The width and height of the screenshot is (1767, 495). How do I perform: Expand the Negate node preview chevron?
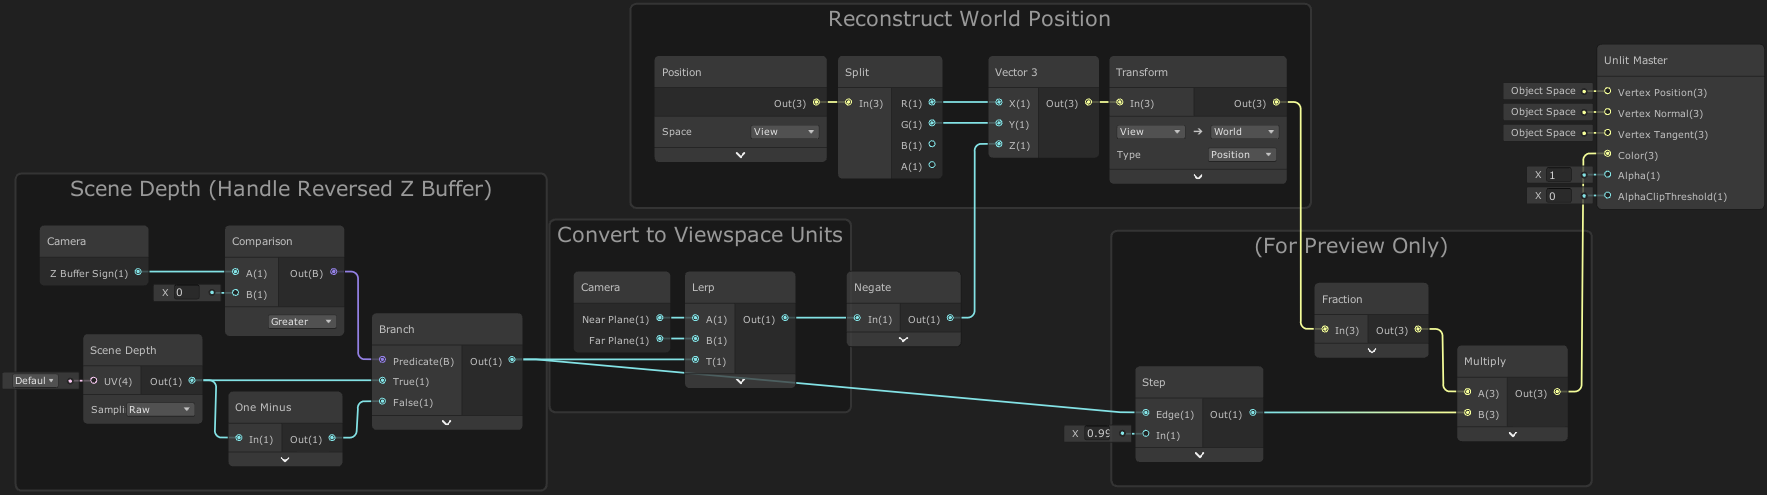(x=903, y=340)
